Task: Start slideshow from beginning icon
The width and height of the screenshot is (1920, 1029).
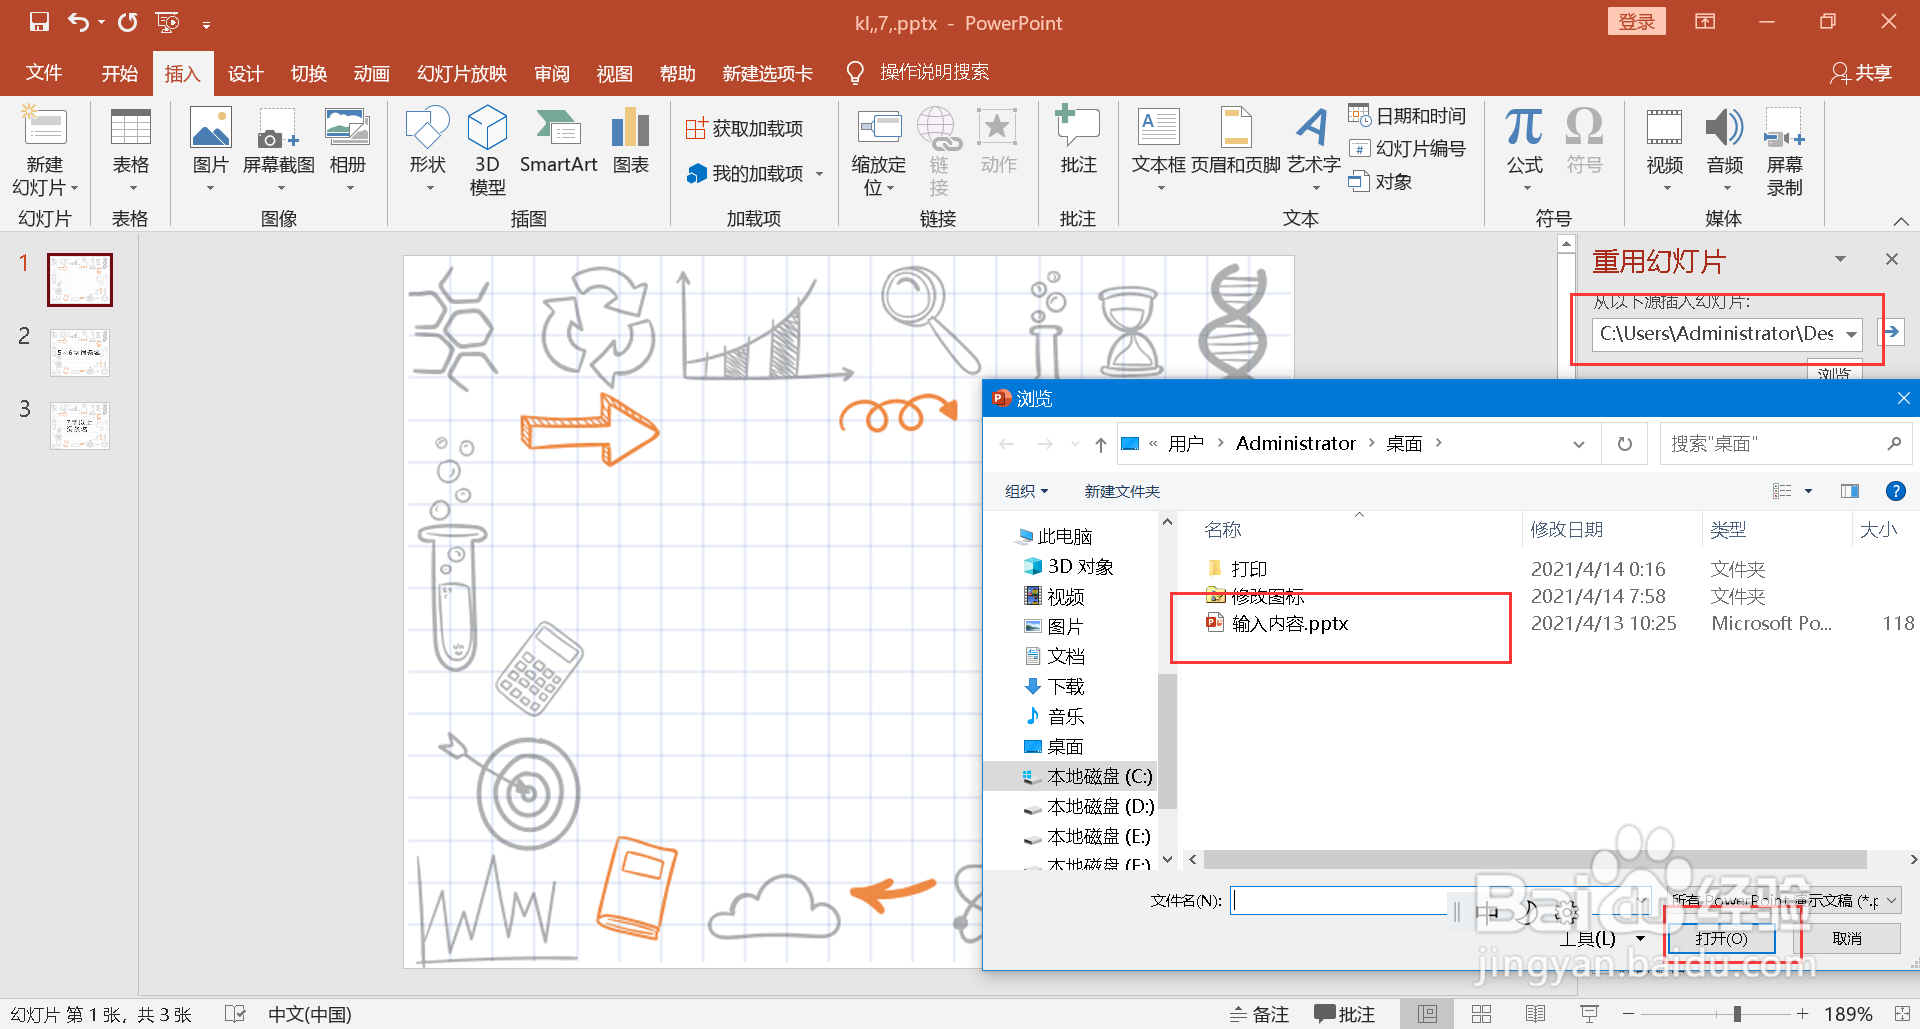Action: (x=167, y=22)
